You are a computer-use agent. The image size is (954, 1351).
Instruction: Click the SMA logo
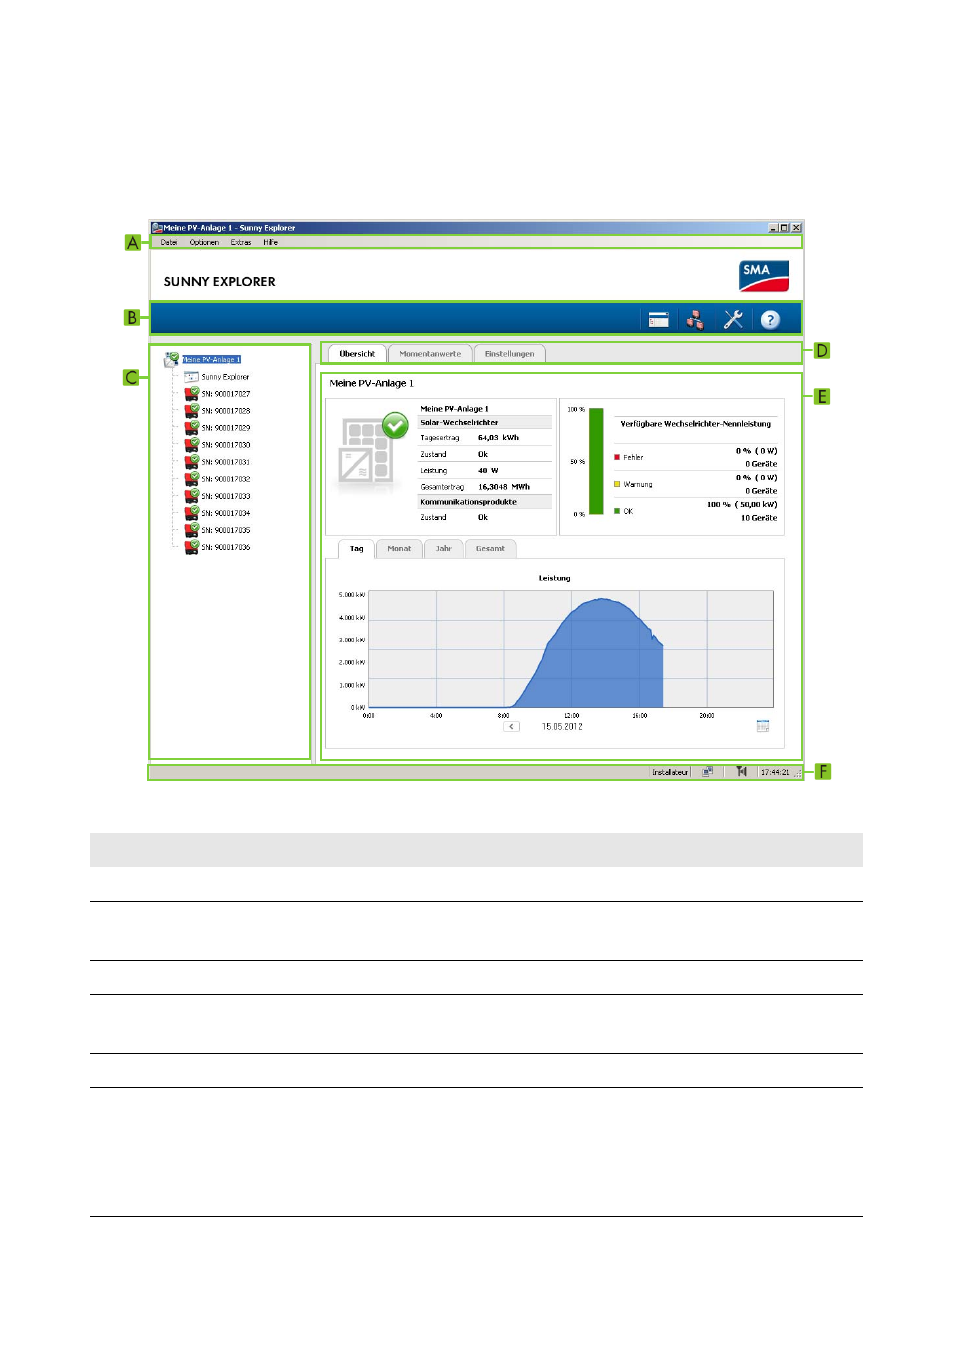point(764,276)
